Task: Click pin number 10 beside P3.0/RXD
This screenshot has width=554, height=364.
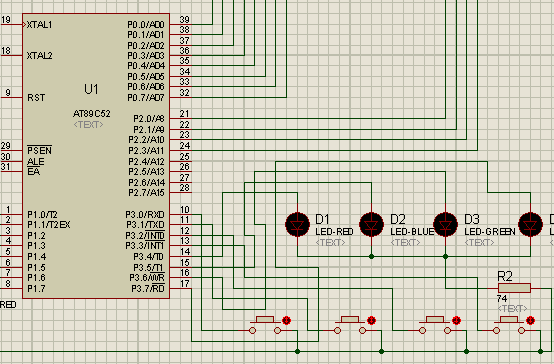Action: point(184,210)
